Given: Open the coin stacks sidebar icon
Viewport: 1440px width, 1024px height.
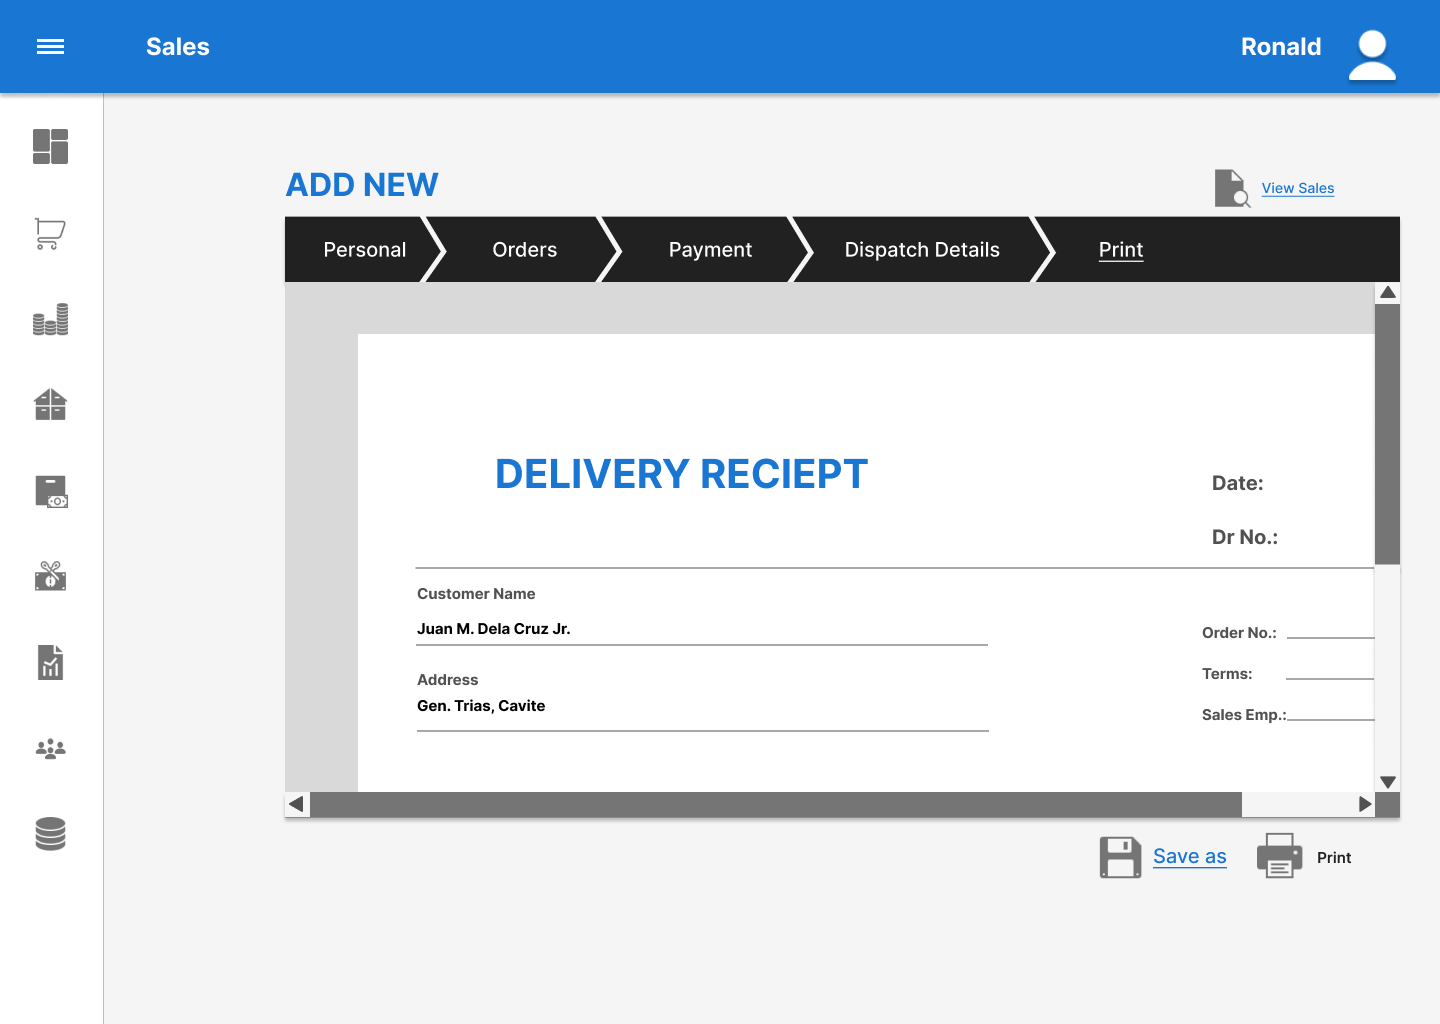Looking at the screenshot, I should point(50,319).
